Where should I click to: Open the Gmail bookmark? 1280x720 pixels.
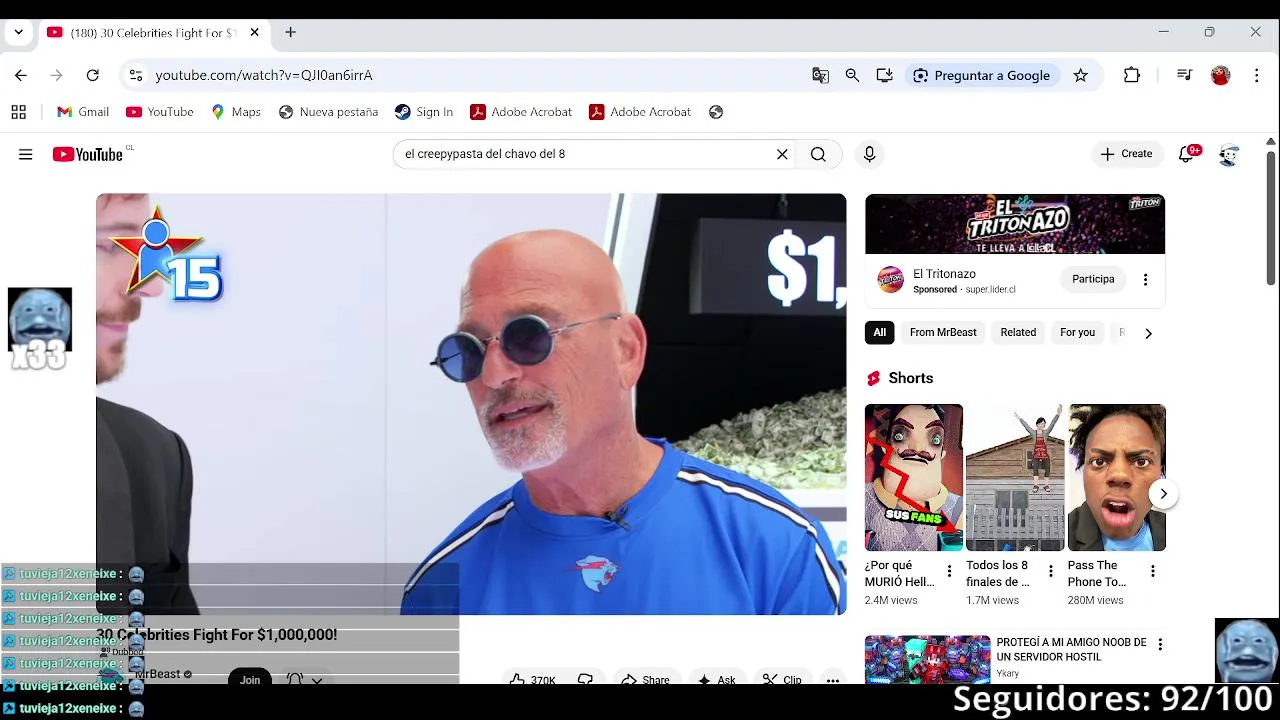click(83, 112)
